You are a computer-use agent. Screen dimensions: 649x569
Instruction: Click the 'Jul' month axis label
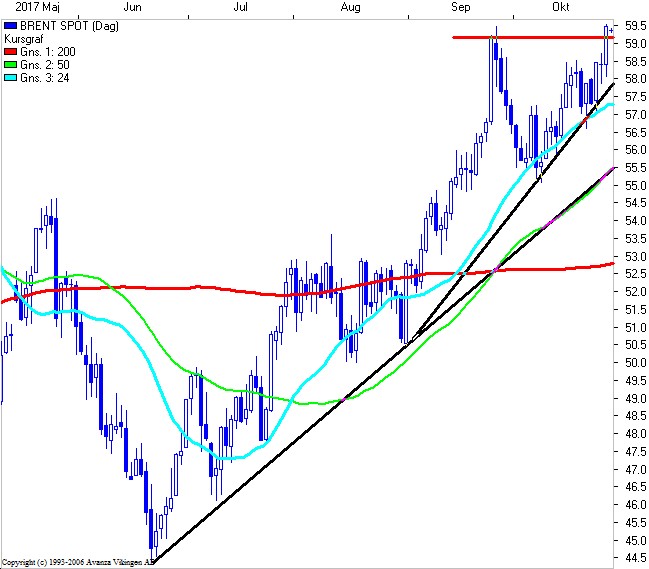(240, 8)
